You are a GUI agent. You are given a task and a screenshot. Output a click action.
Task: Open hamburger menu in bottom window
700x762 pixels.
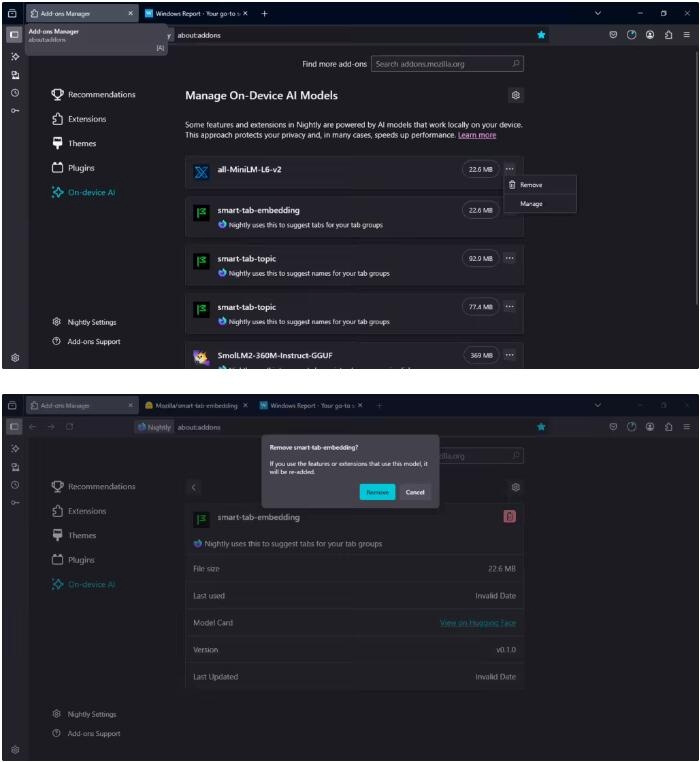coord(686,427)
